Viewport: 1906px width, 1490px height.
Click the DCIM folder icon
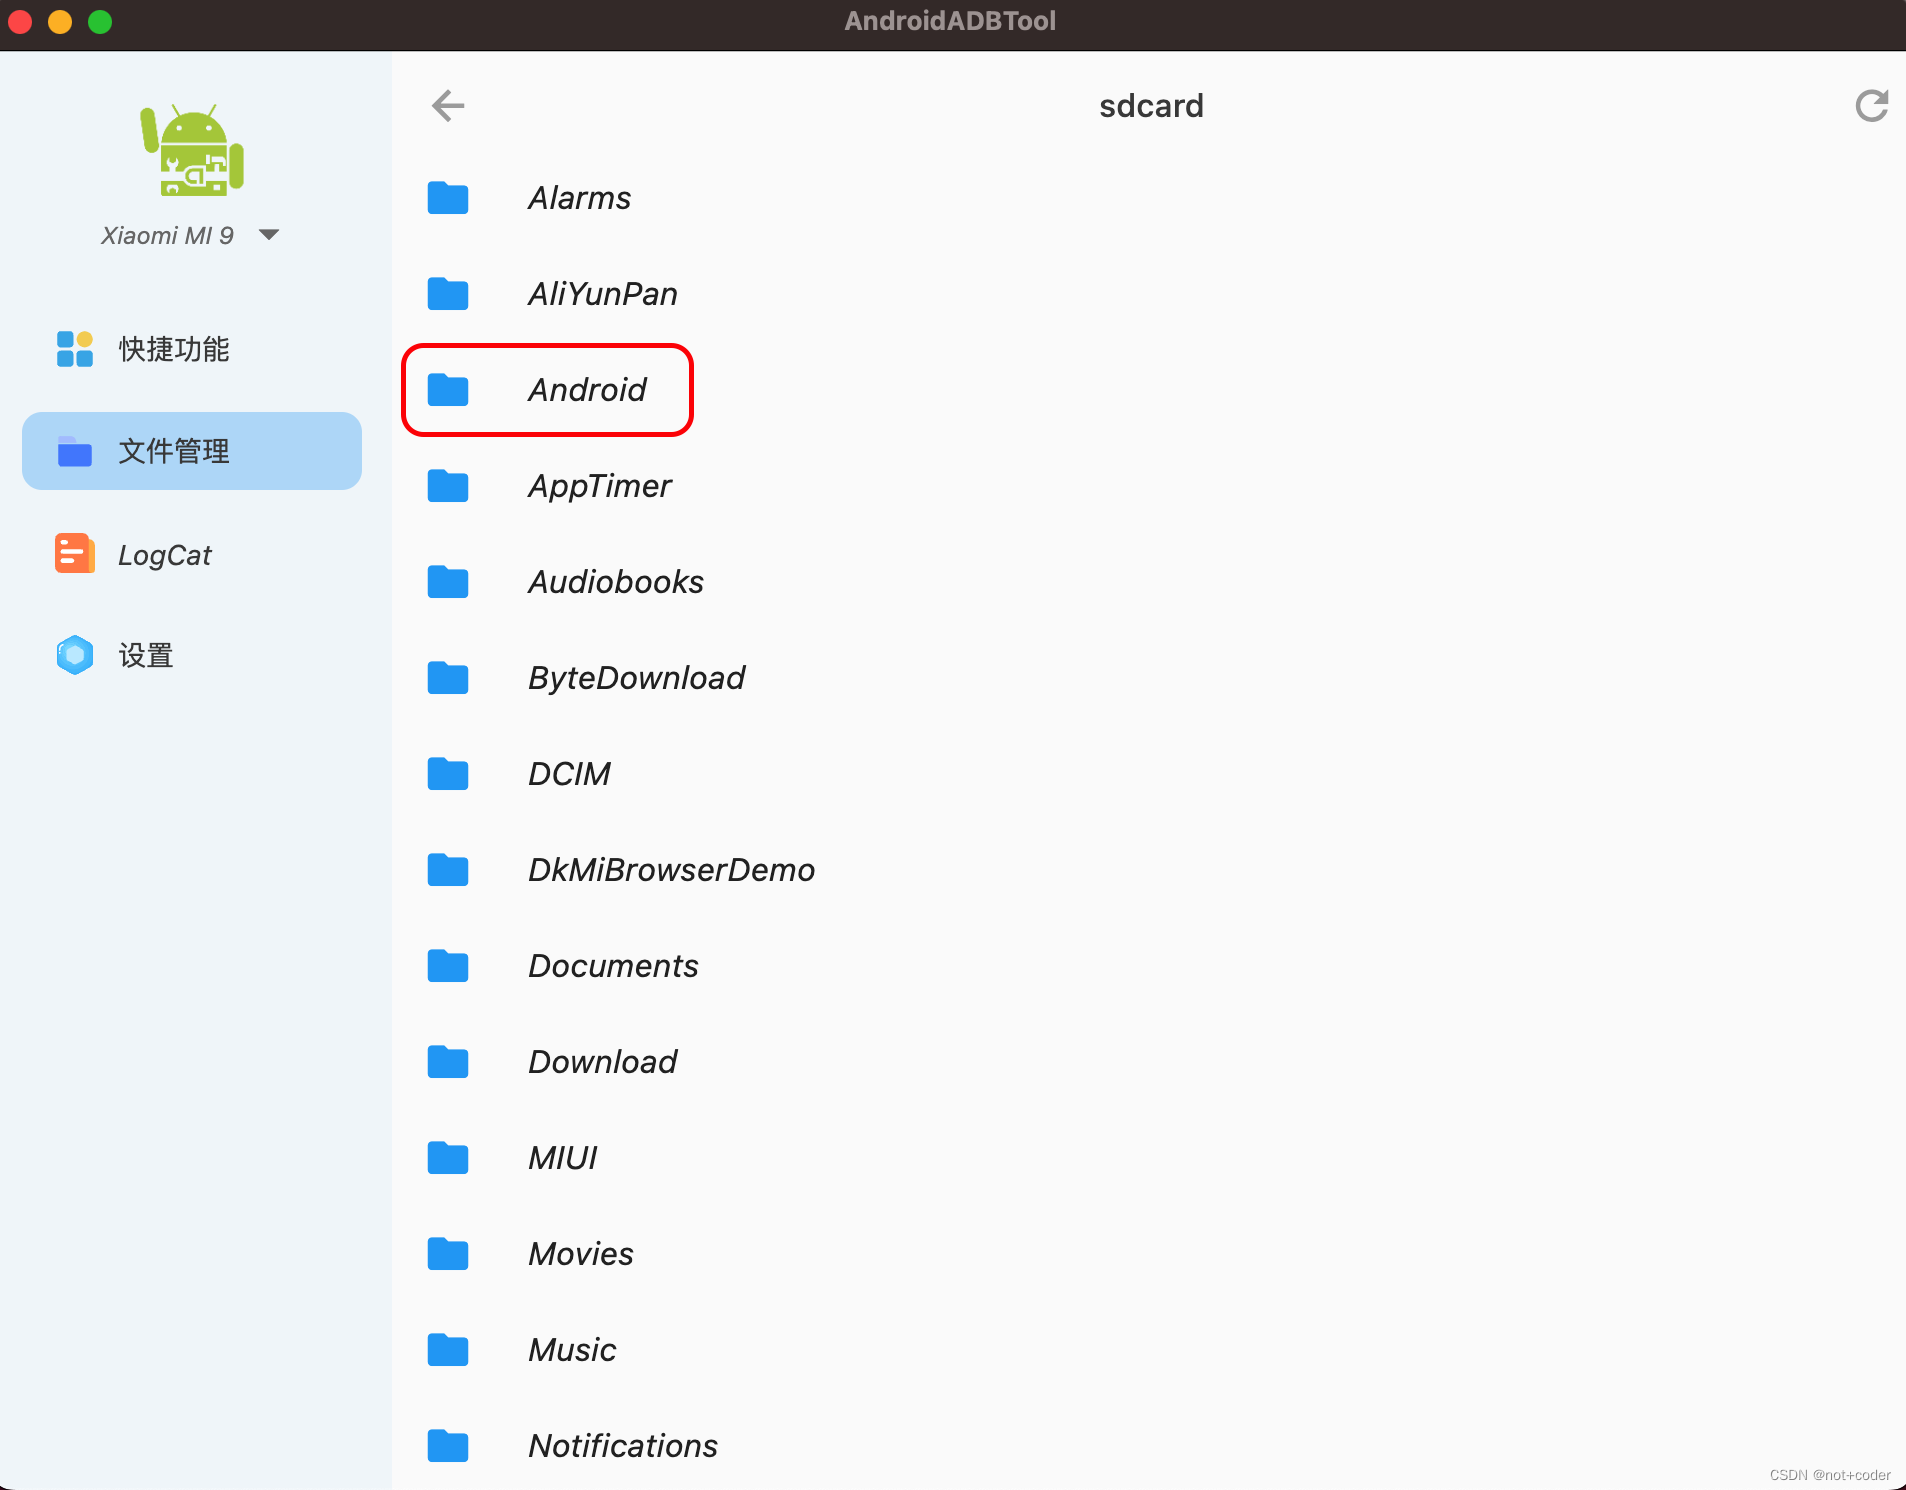coord(448,774)
